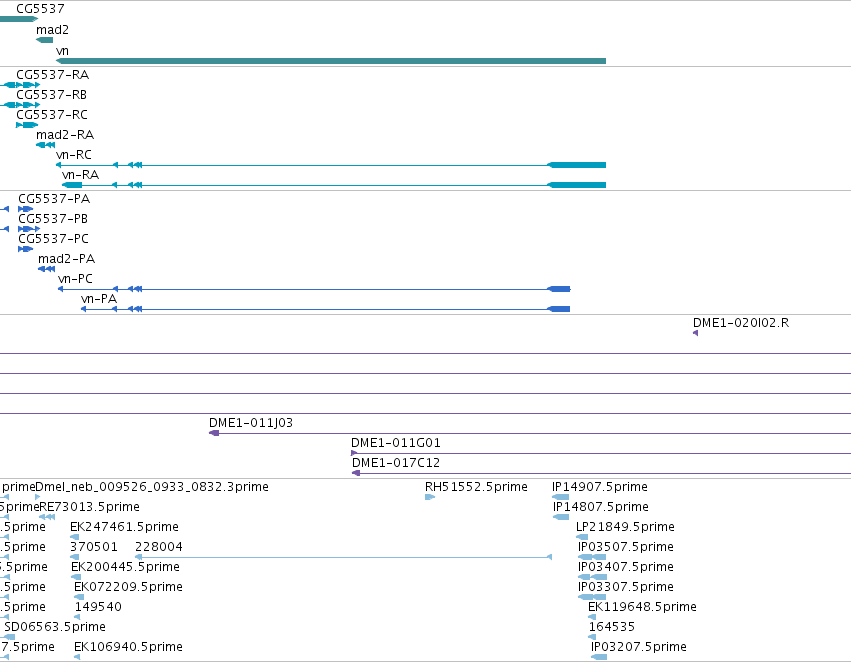The image size is (851, 662).
Task: Click the vn-RA transcript label
Action: [x=80, y=175]
